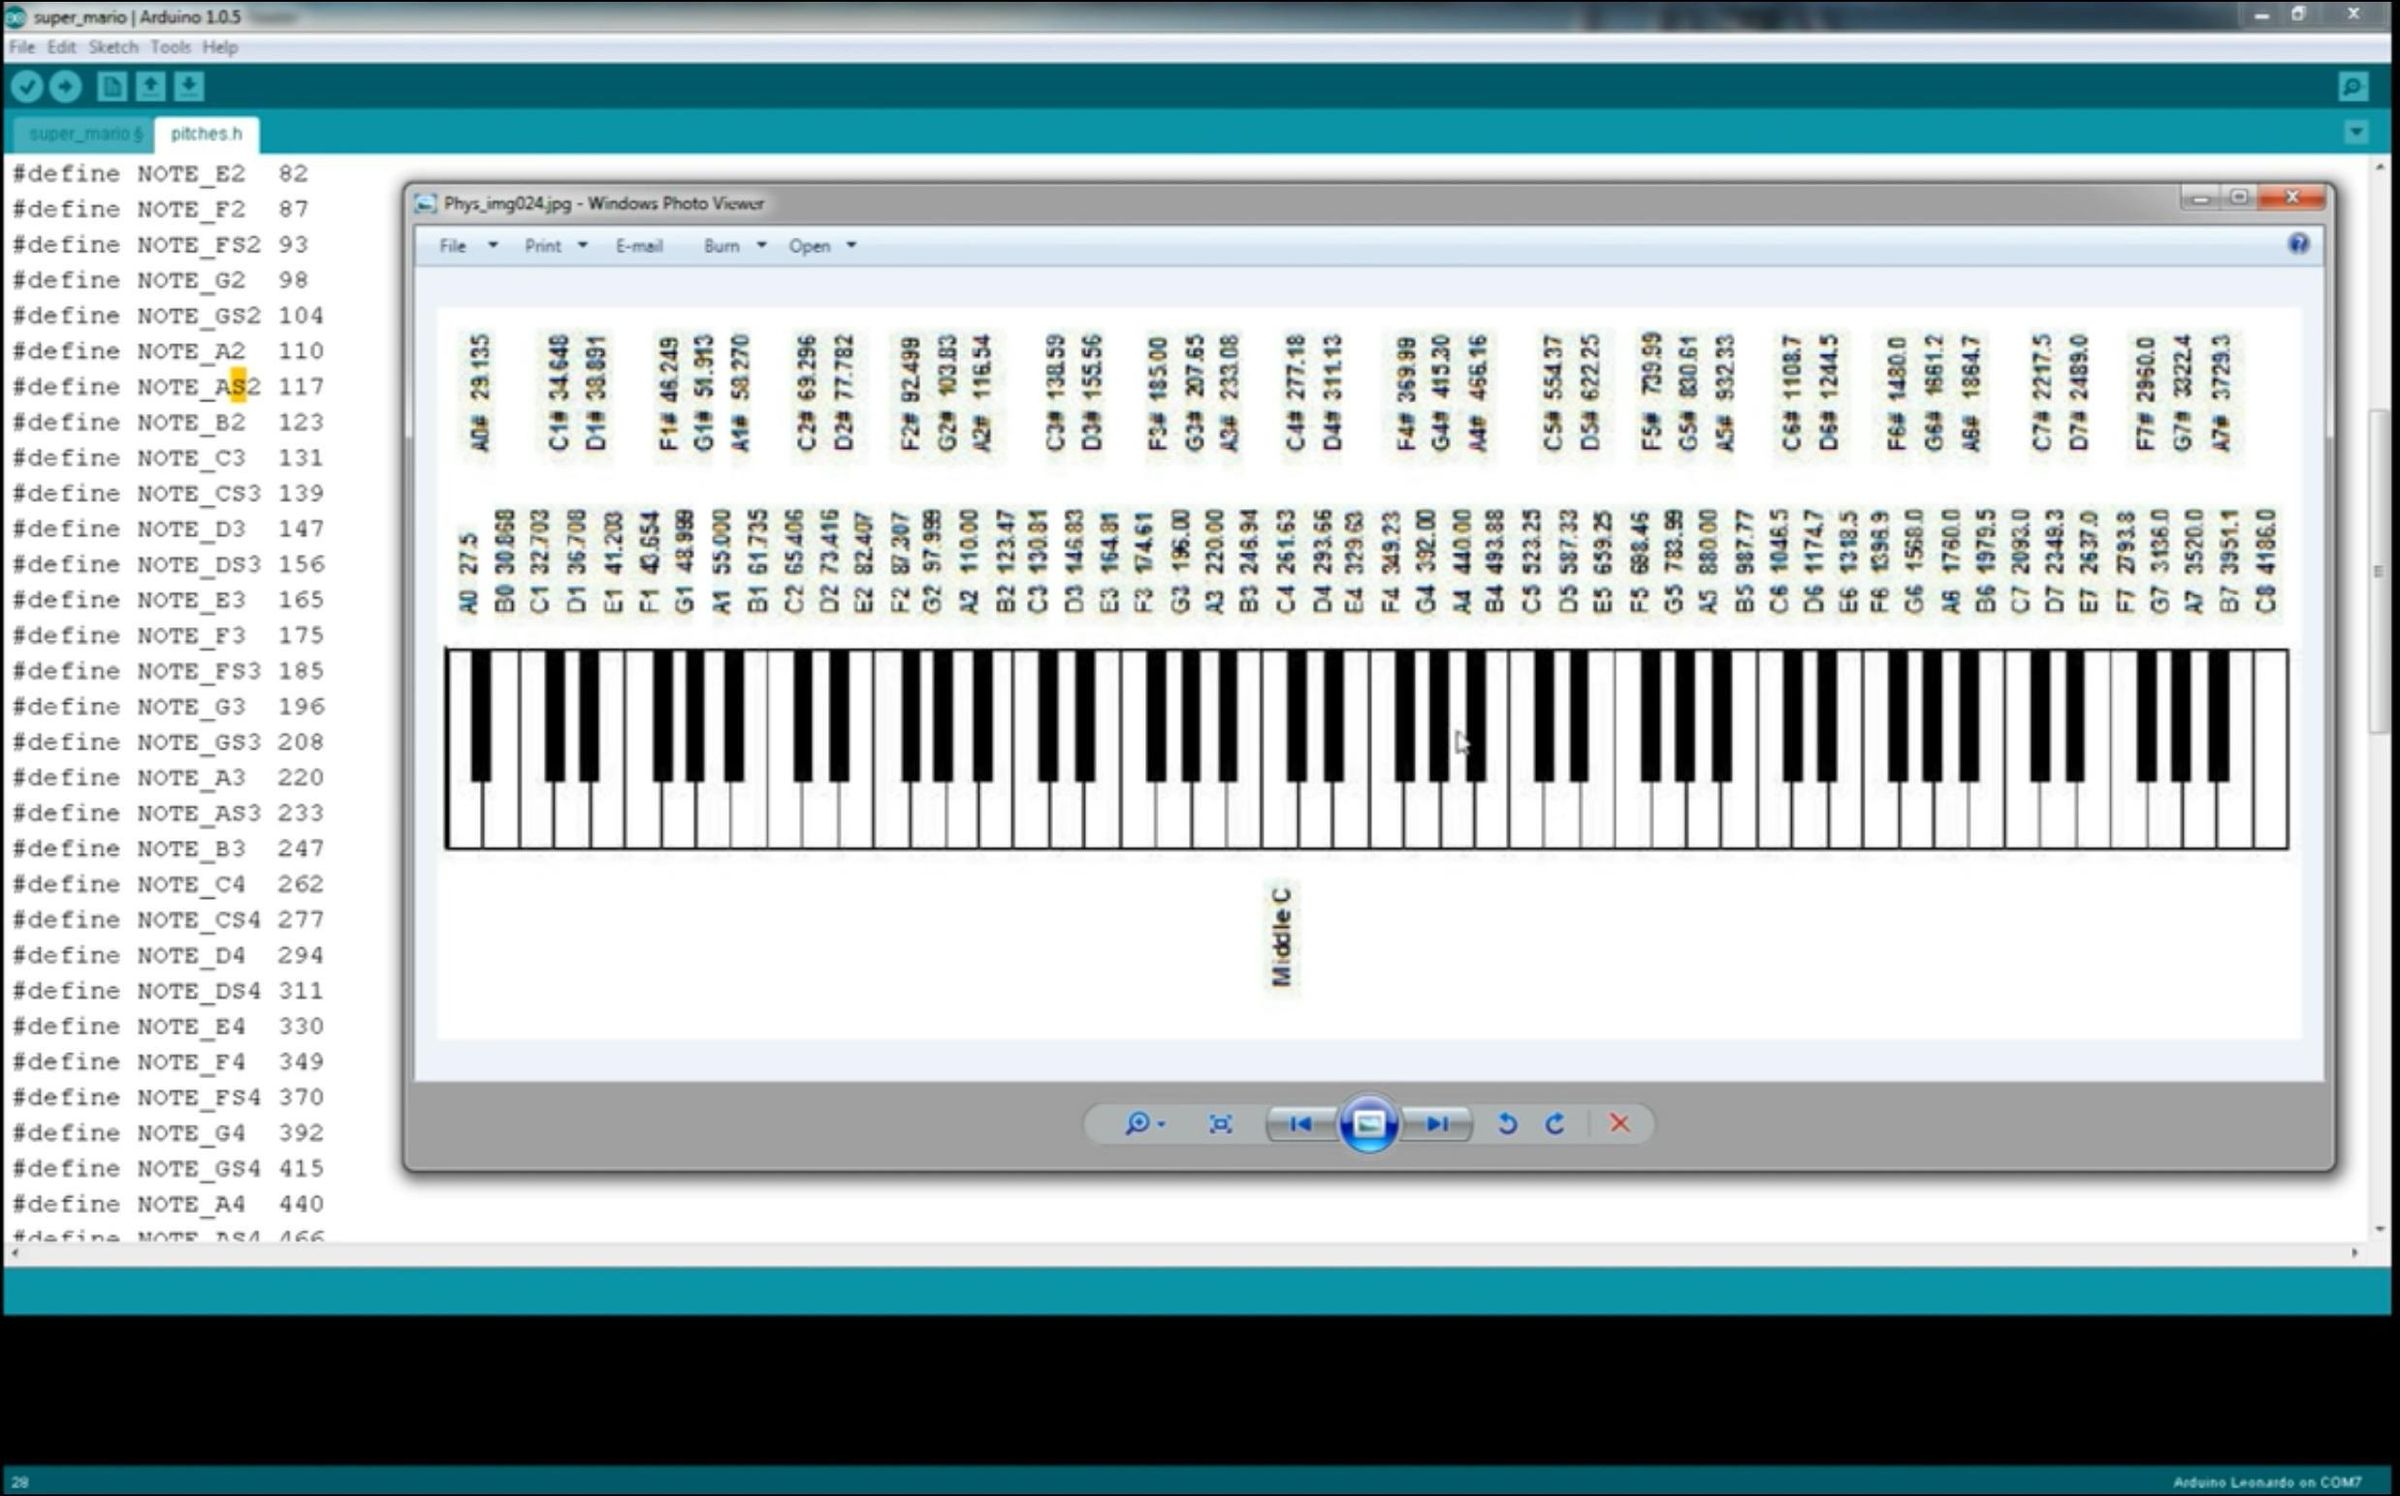Click the fit-to-window icon in Photo Viewer
Screen dimensions: 2400x1496
[1222, 1123]
